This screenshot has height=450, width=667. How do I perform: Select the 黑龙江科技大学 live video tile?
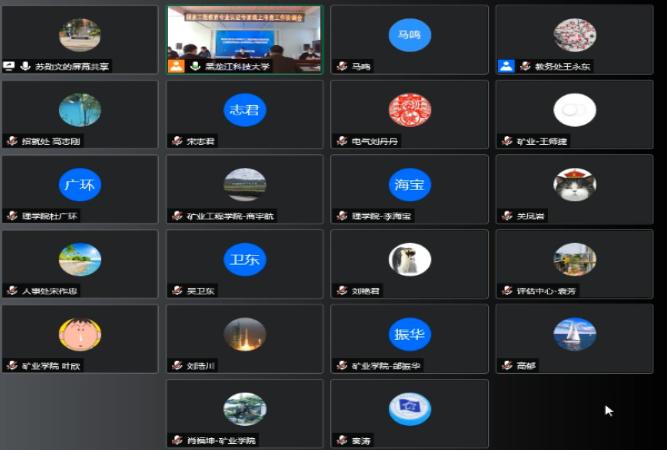tap(244, 33)
